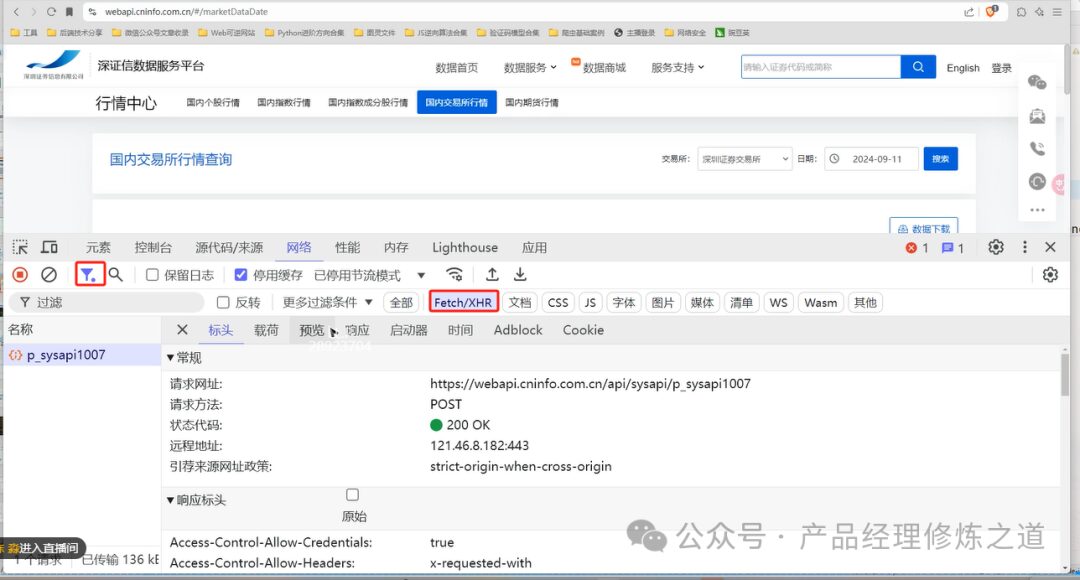This screenshot has height=580, width=1080.
Task: Open the 国内期货行情 navigation tab
Action: 532,103
